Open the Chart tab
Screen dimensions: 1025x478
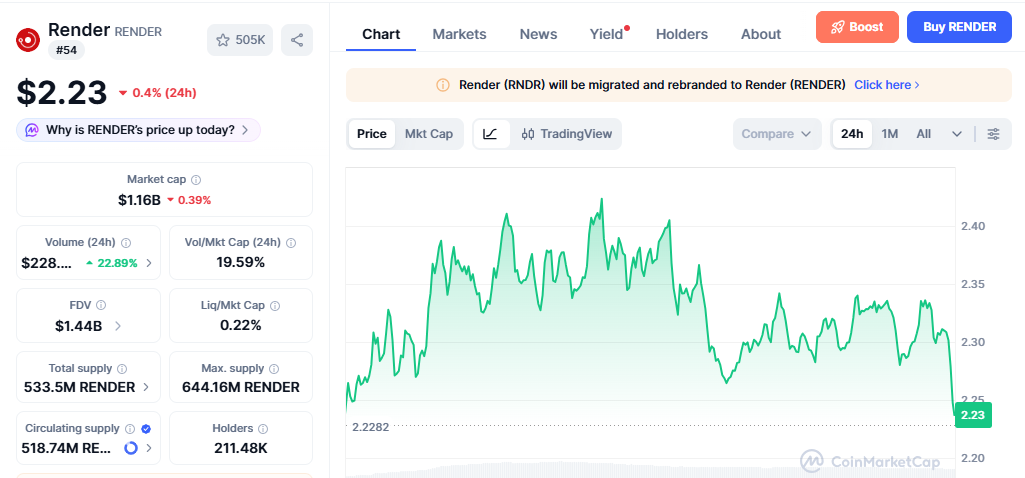[x=381, y=34]
